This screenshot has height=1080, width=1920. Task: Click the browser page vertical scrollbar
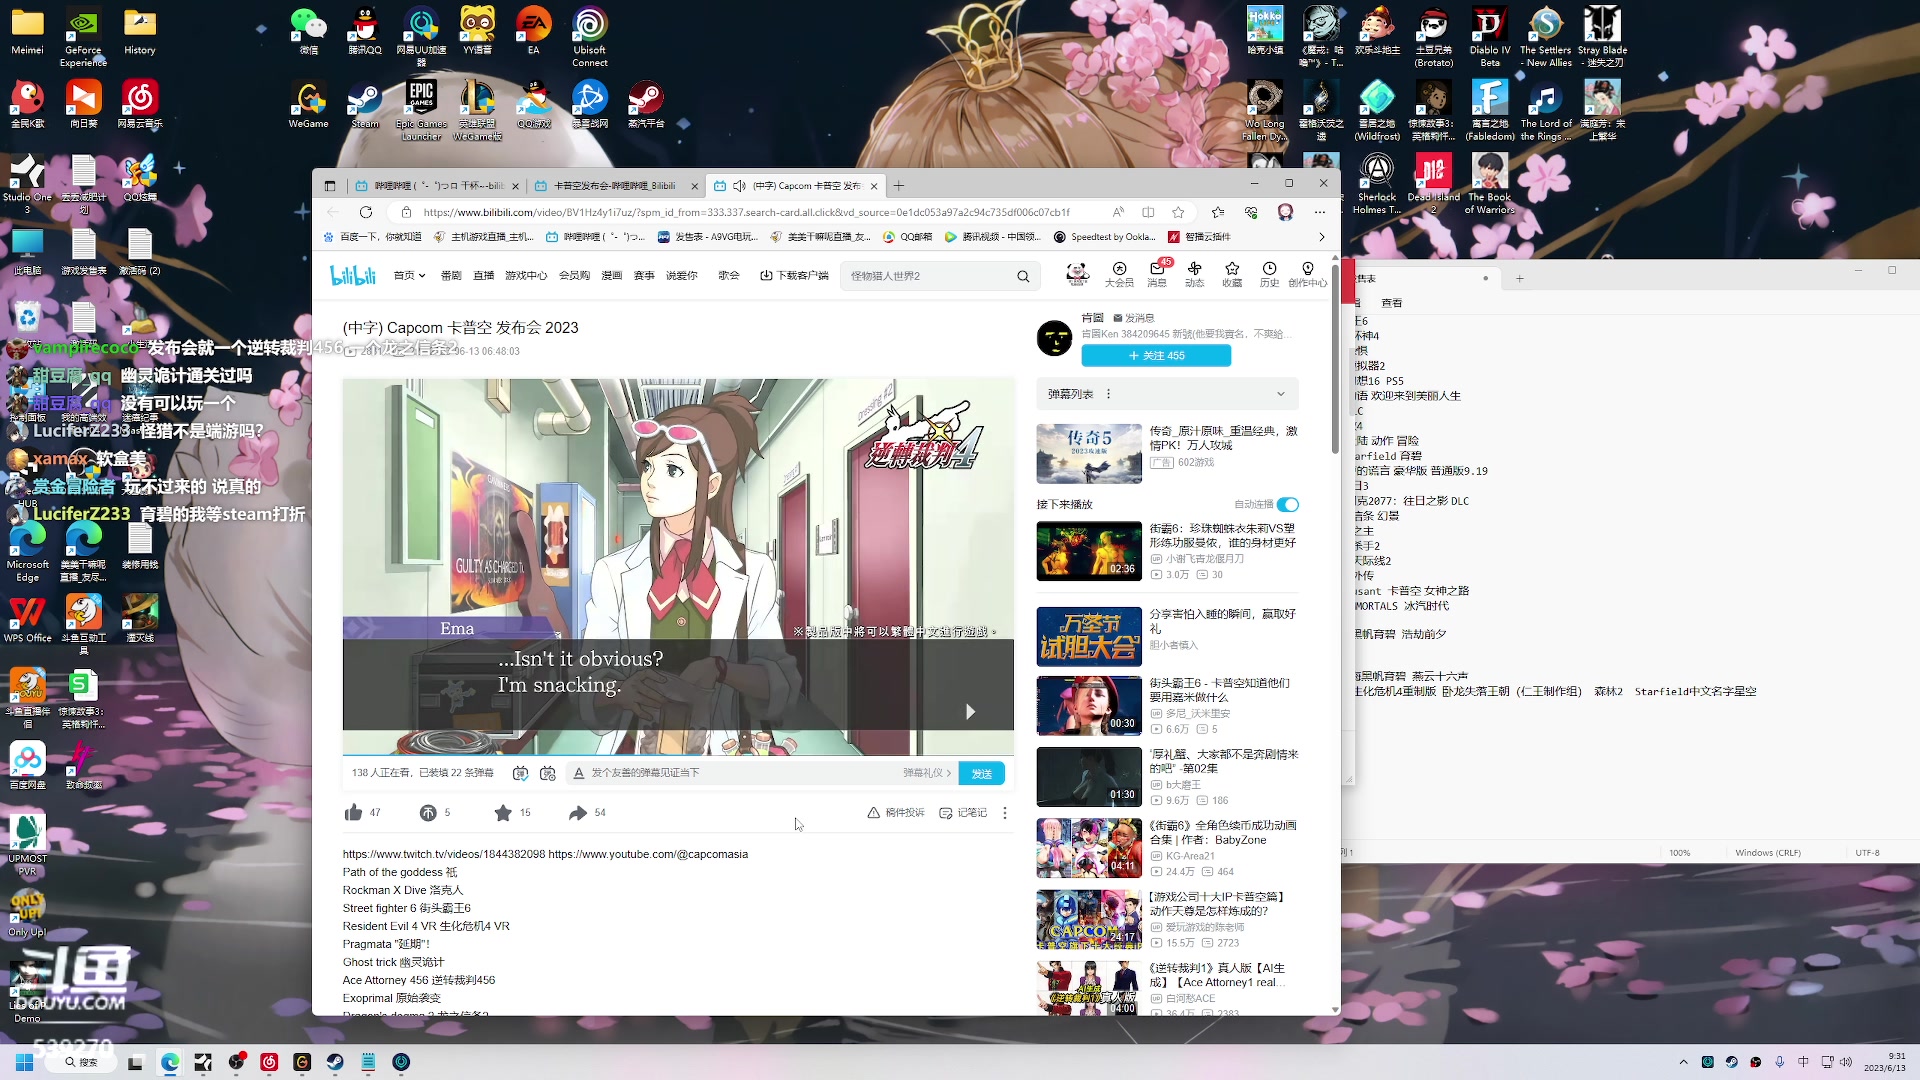(1334, 360)
